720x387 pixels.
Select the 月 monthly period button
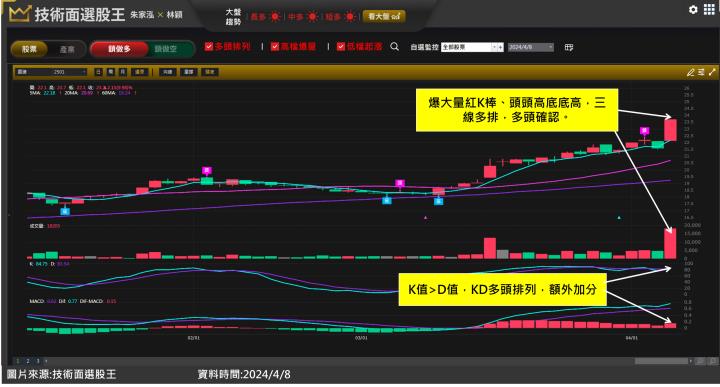click(x=123, y=72)
